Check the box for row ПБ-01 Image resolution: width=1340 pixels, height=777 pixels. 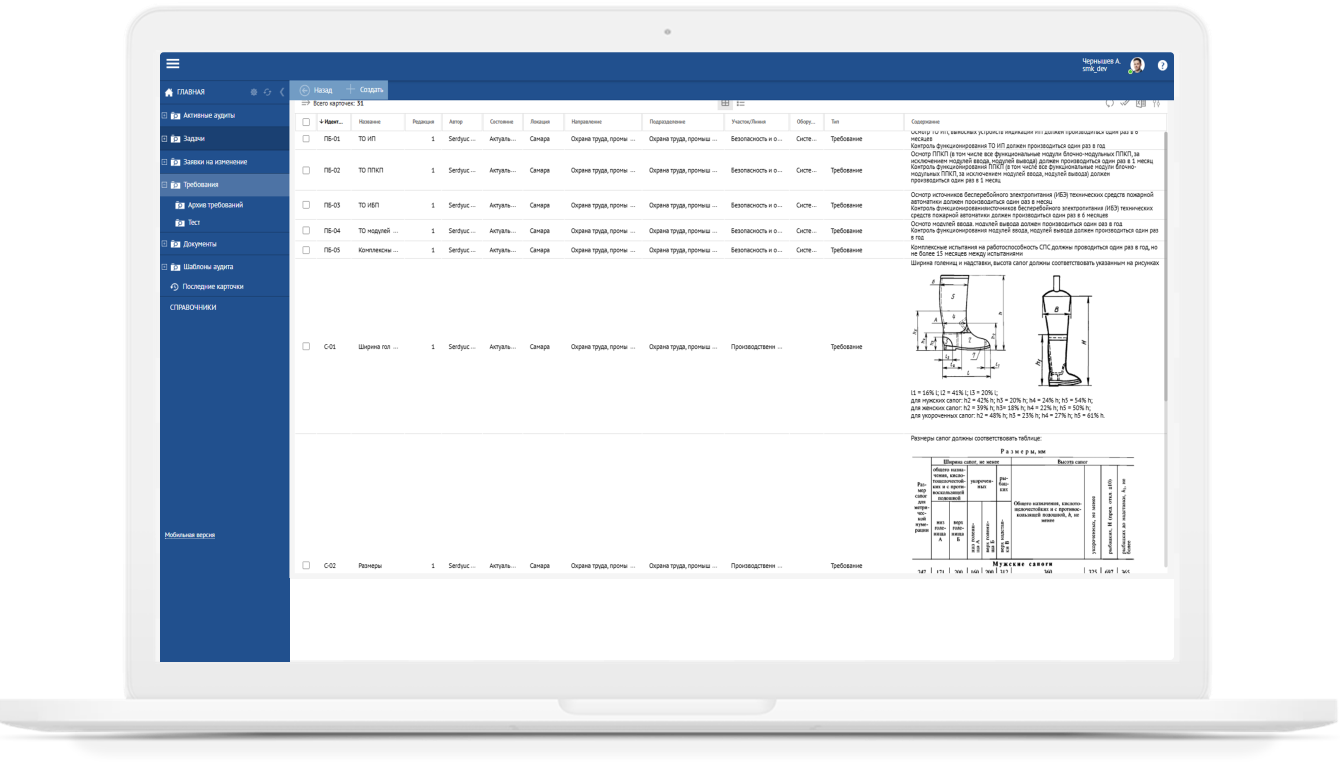tap(306, 139)
